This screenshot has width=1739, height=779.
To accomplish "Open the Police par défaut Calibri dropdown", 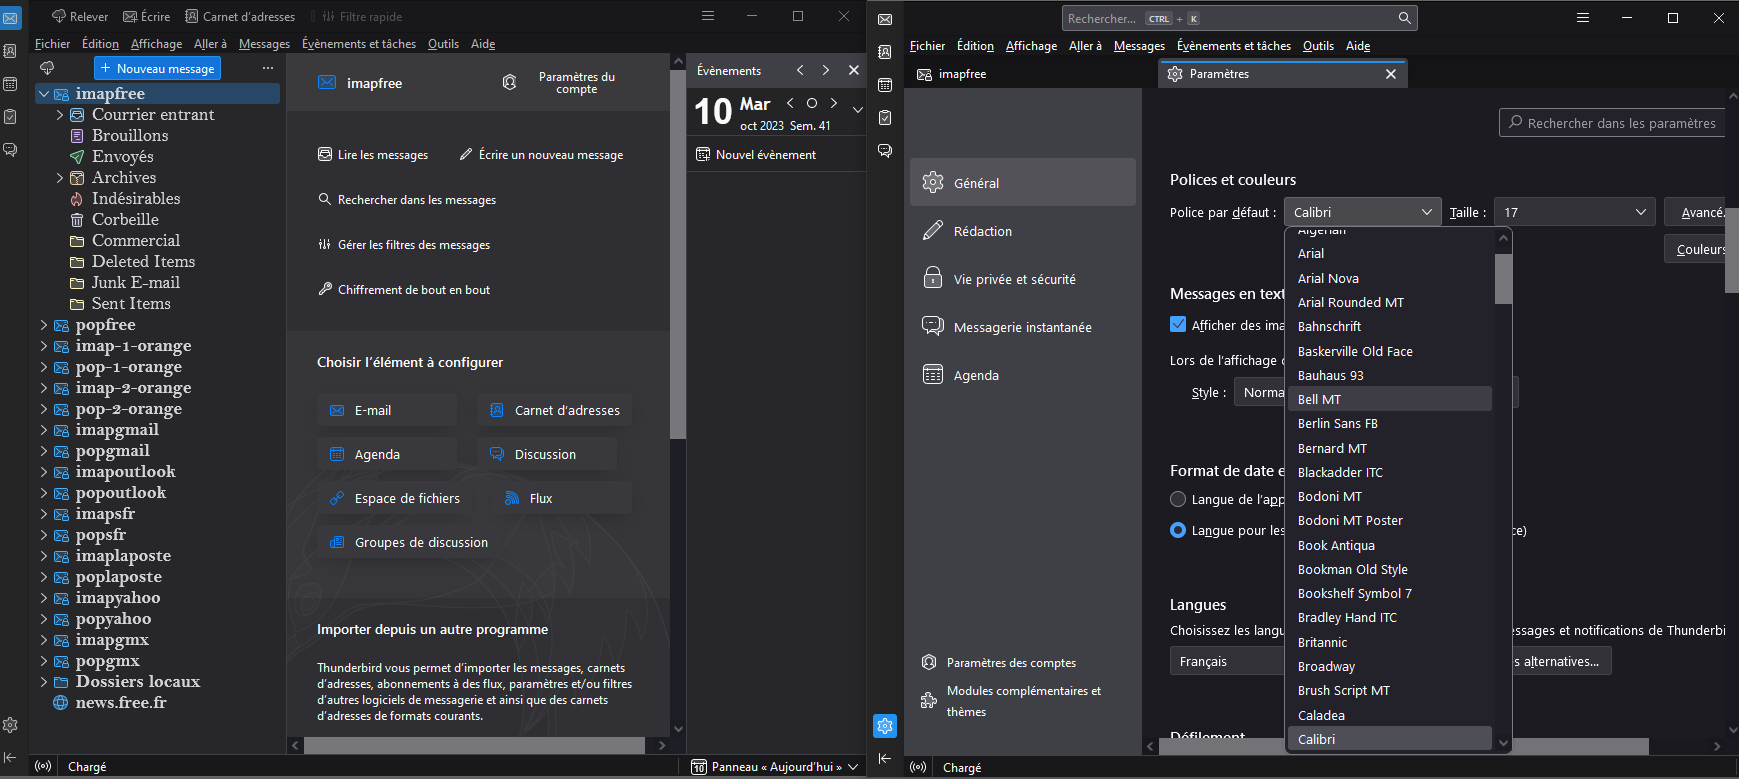I will coord(1362,212).
